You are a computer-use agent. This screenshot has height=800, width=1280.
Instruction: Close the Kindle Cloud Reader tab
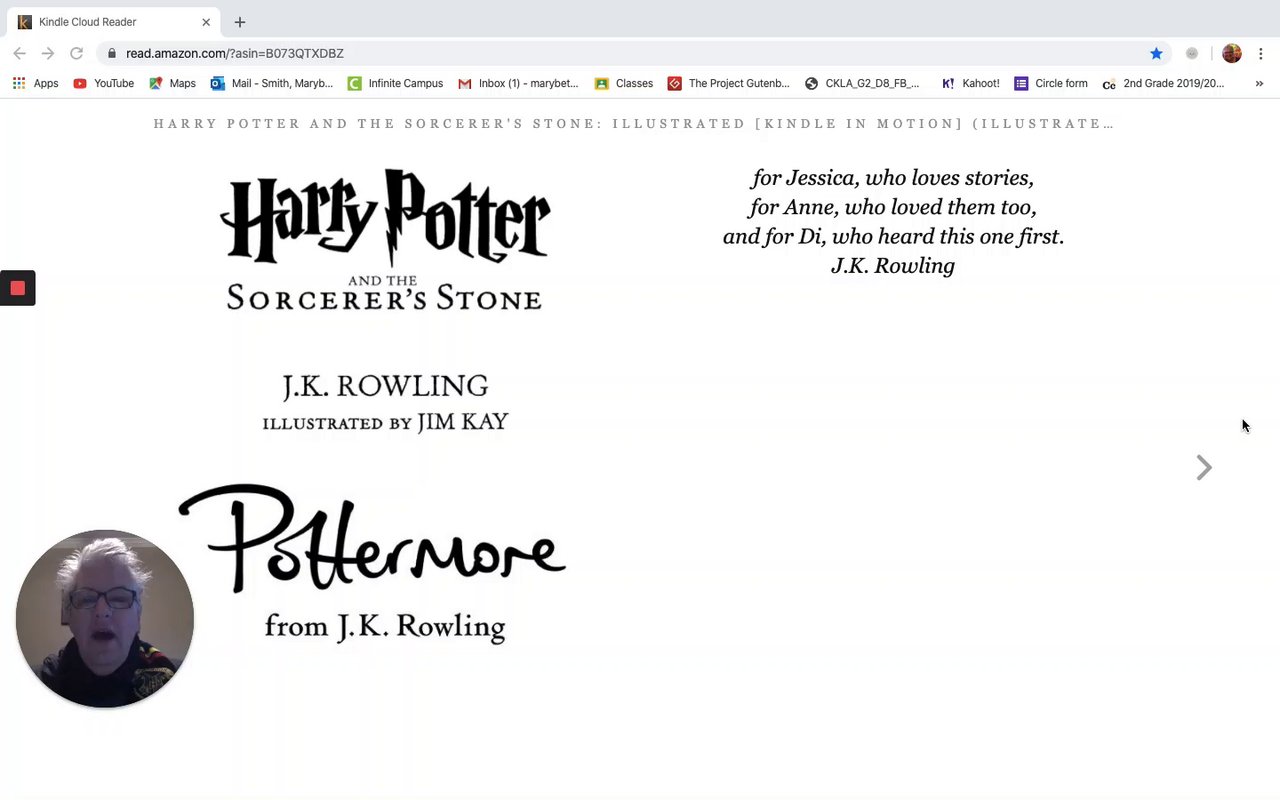(206, 22)
